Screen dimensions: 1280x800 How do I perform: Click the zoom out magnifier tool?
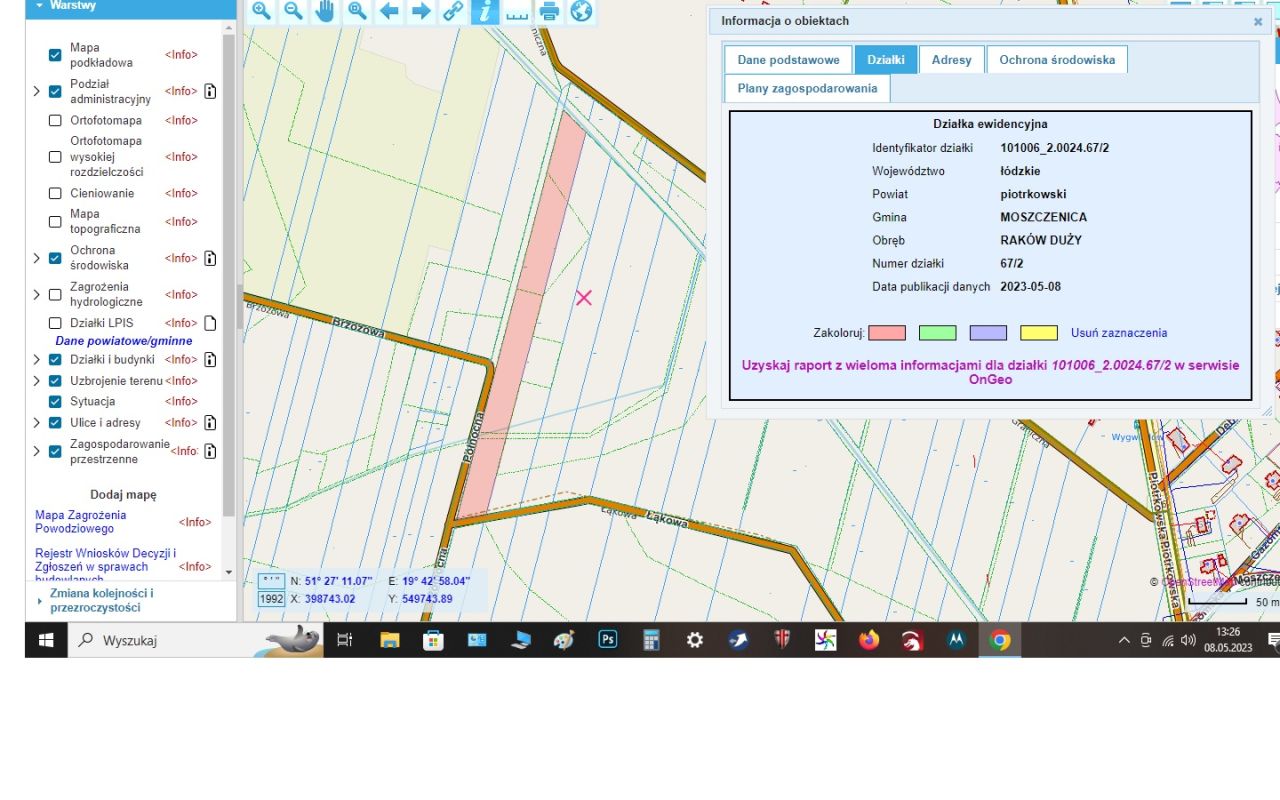[293, 11]
